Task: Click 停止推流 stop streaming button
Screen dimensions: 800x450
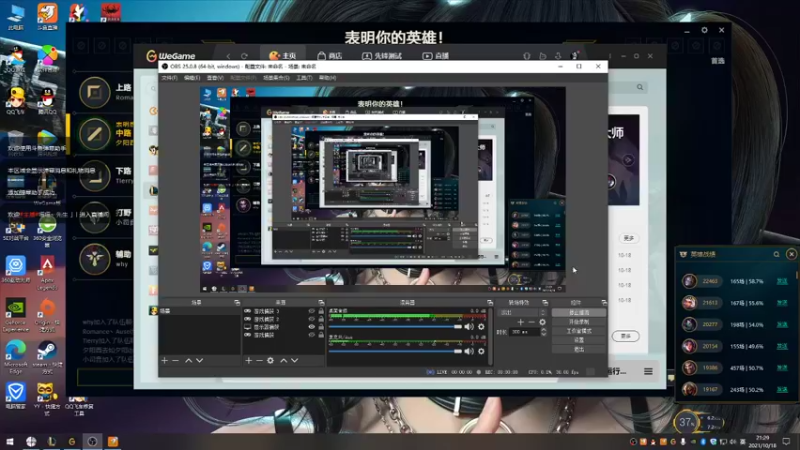Action: tap(579, 312)
